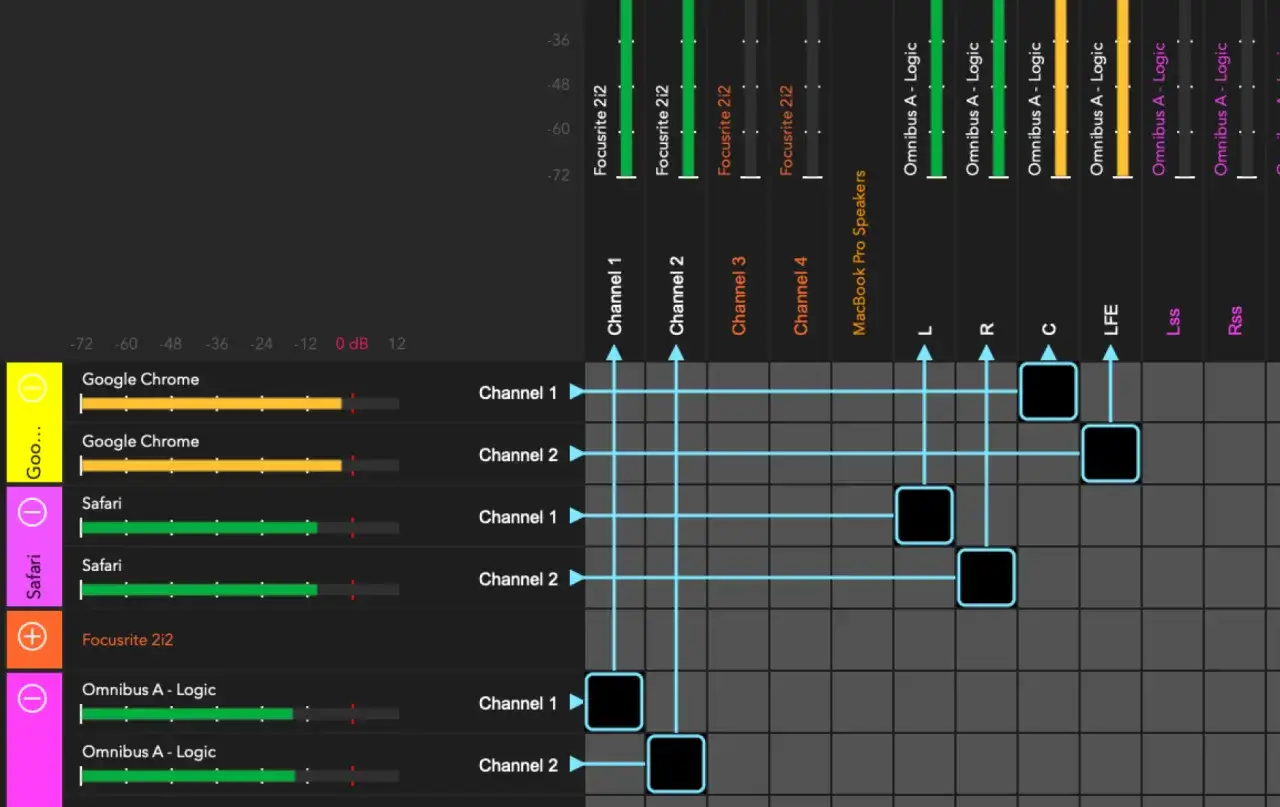
Task: Route Chrome Channel 2 to Rss cell
Action: [1234, 453]
